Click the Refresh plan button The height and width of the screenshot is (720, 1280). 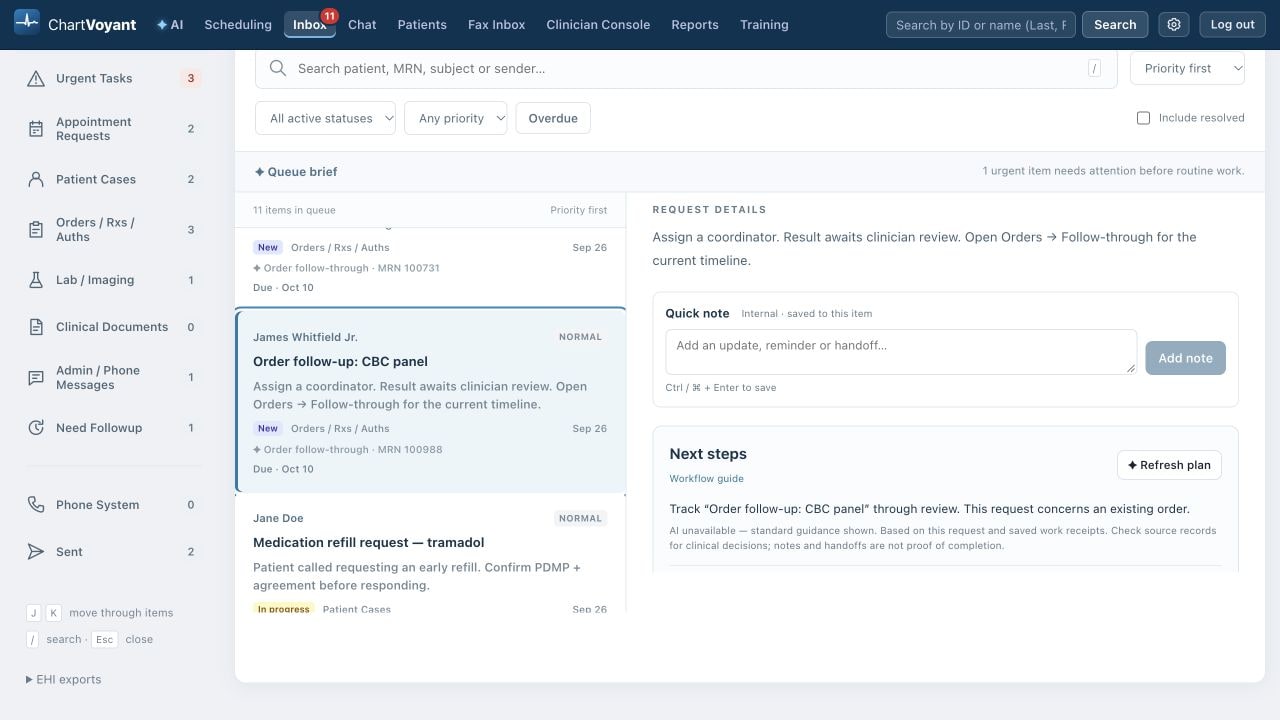click(1169, 465)
